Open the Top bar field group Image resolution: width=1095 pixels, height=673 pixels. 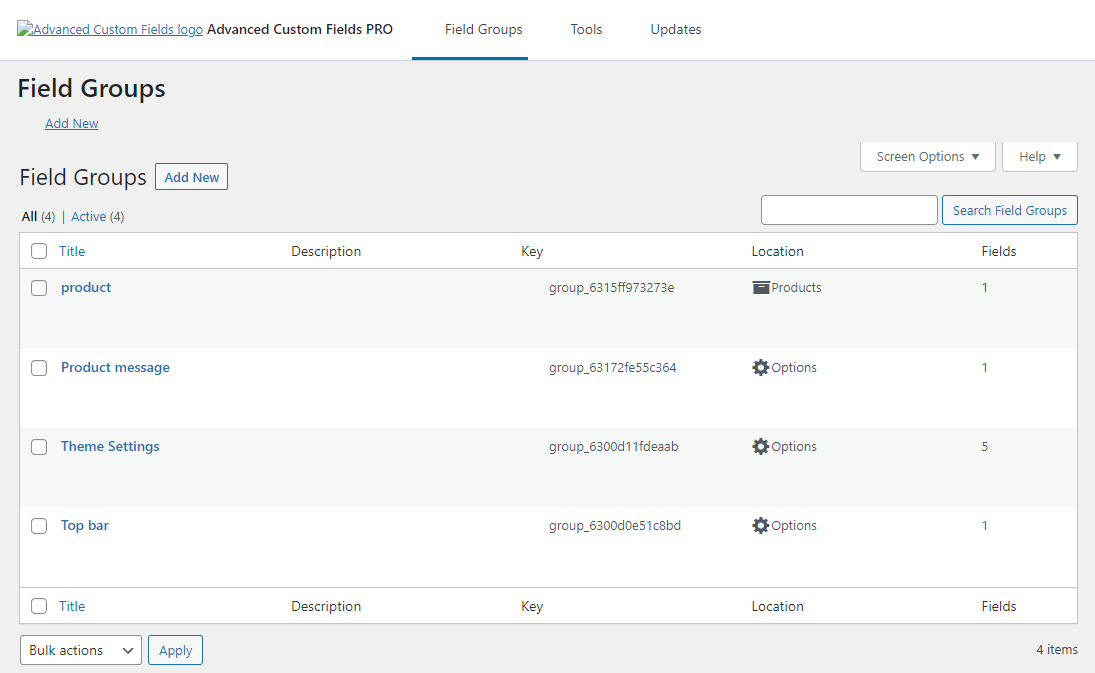coord(84,525)
